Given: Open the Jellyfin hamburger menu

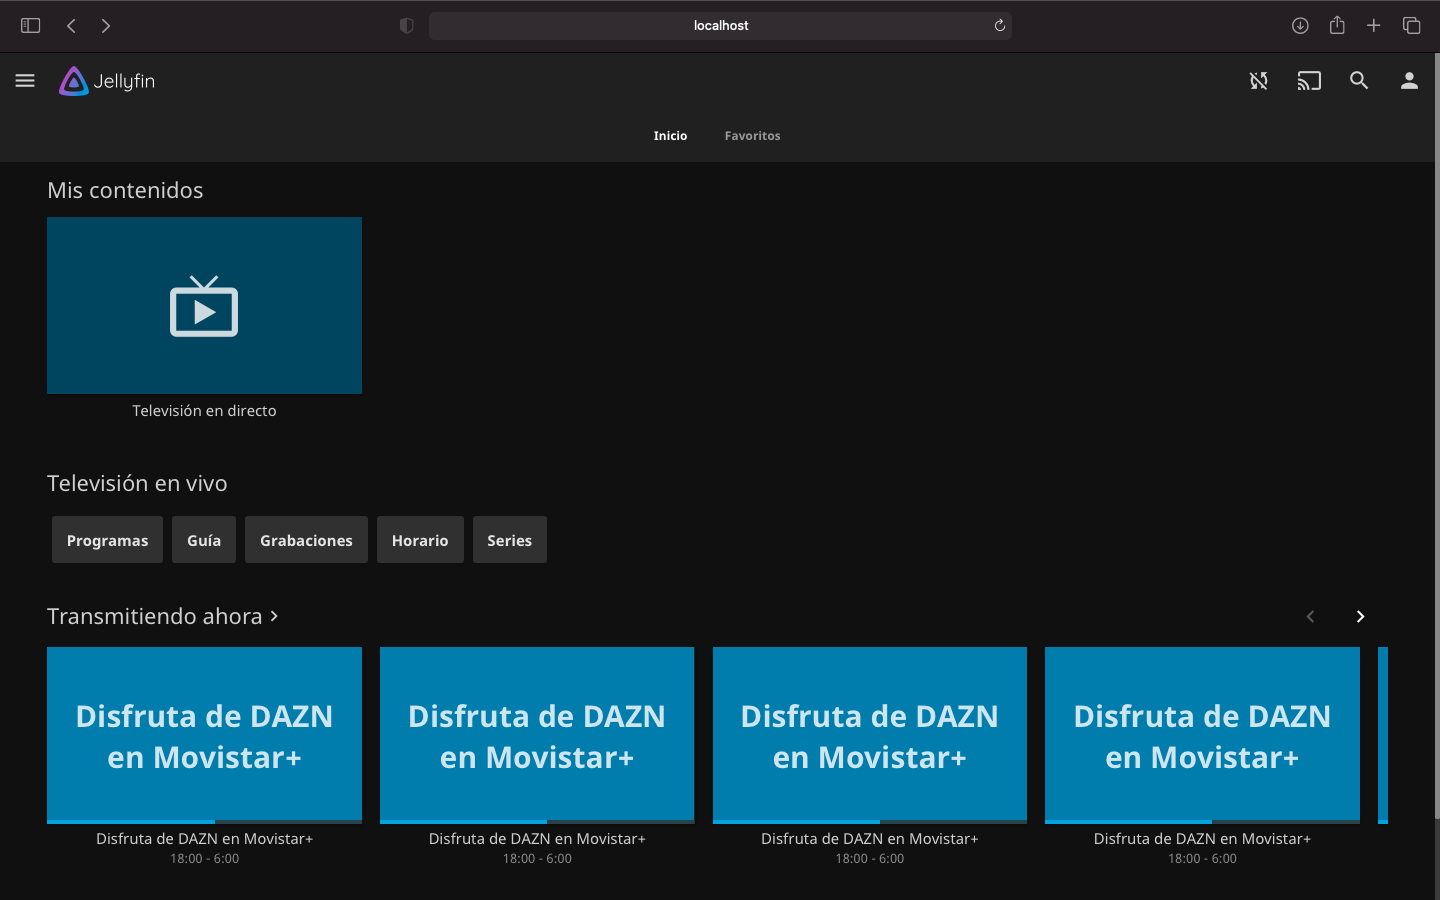Looking at the screenshot, I should 25,81.
